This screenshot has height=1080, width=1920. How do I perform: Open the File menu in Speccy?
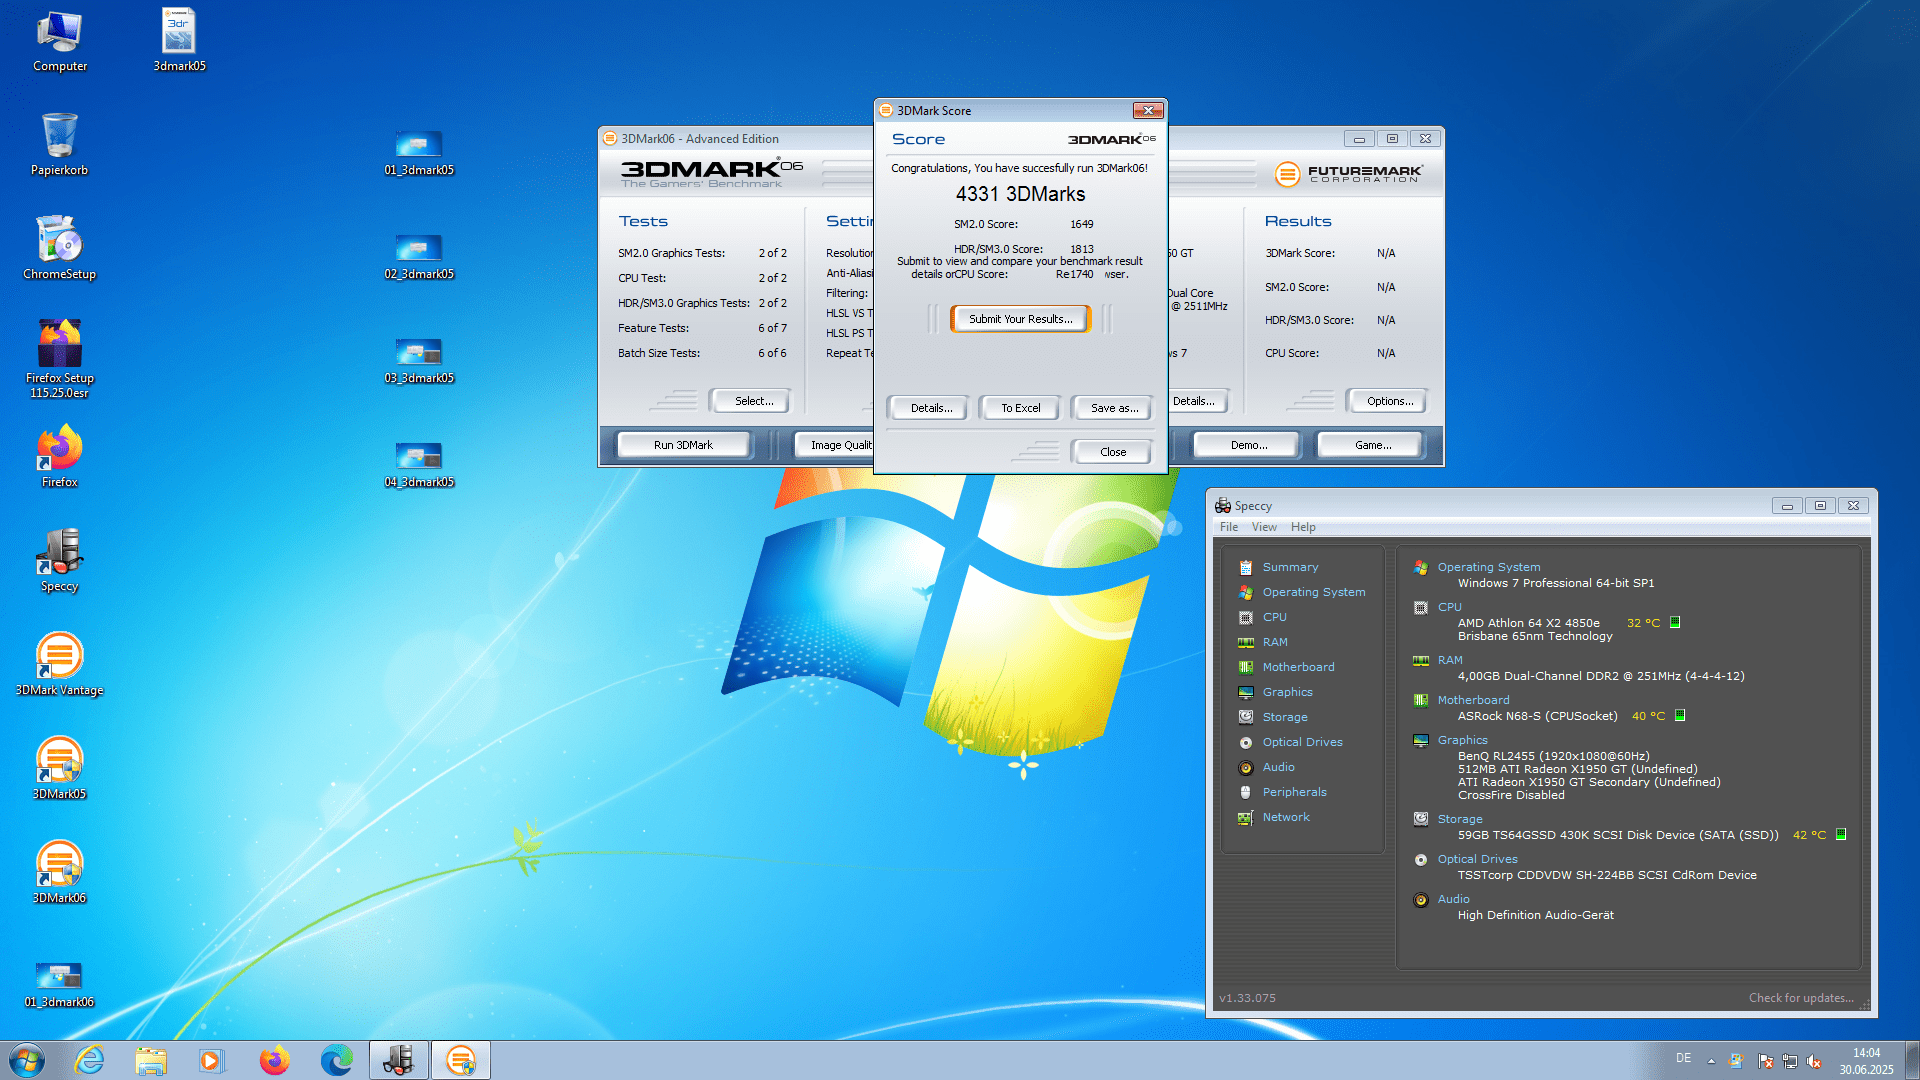tap(1229, 527)
